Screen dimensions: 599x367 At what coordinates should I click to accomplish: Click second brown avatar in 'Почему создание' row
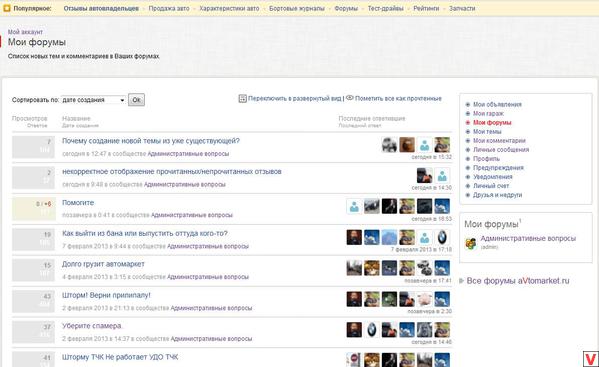tap(407, 145)
